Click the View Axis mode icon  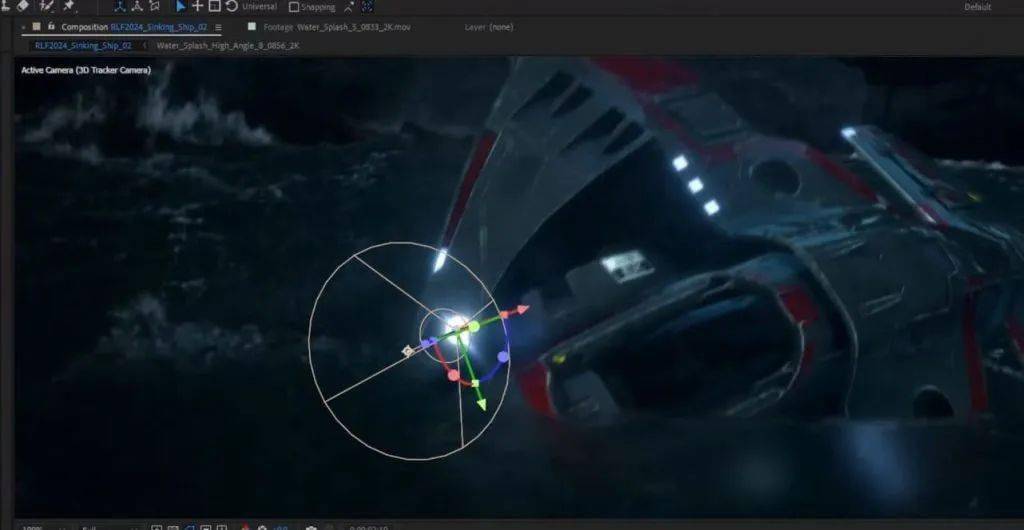[x=152, y=6]
